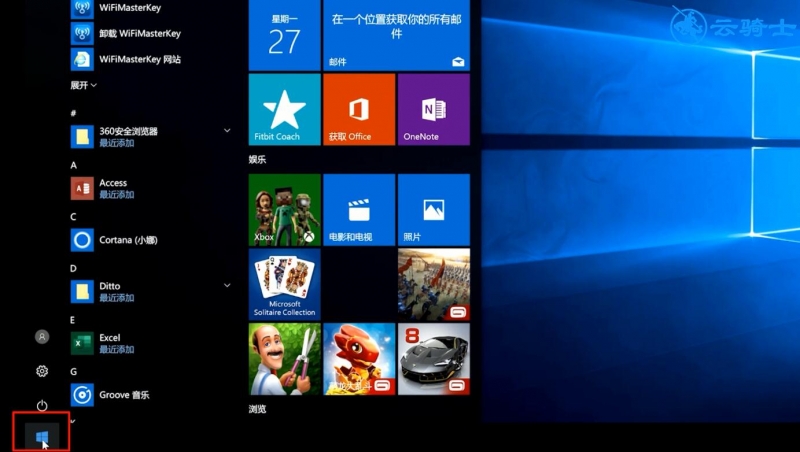Open WiFiMasterKey website shortcut icon

(x=82, y=59)
